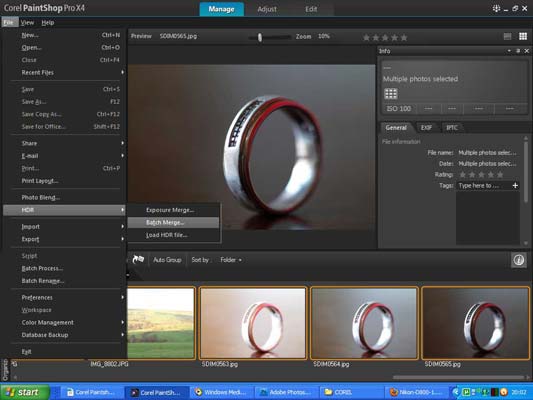
Task: Select the General tab in Info panel
Action: 396,128
